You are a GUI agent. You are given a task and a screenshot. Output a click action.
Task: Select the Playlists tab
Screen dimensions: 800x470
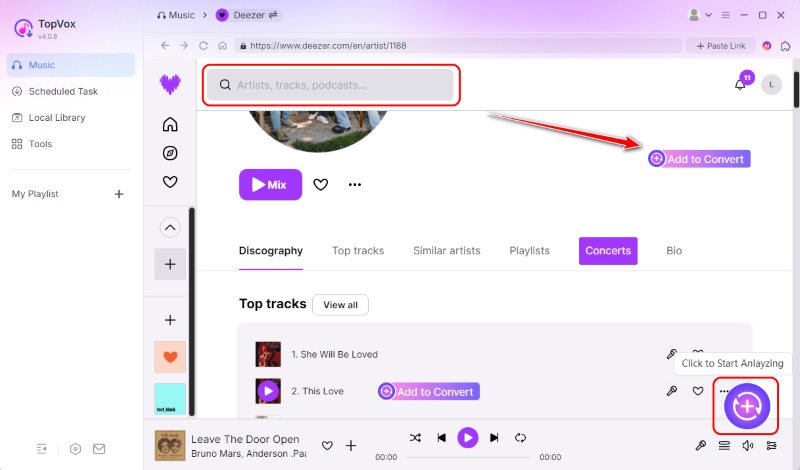[530, 251]
